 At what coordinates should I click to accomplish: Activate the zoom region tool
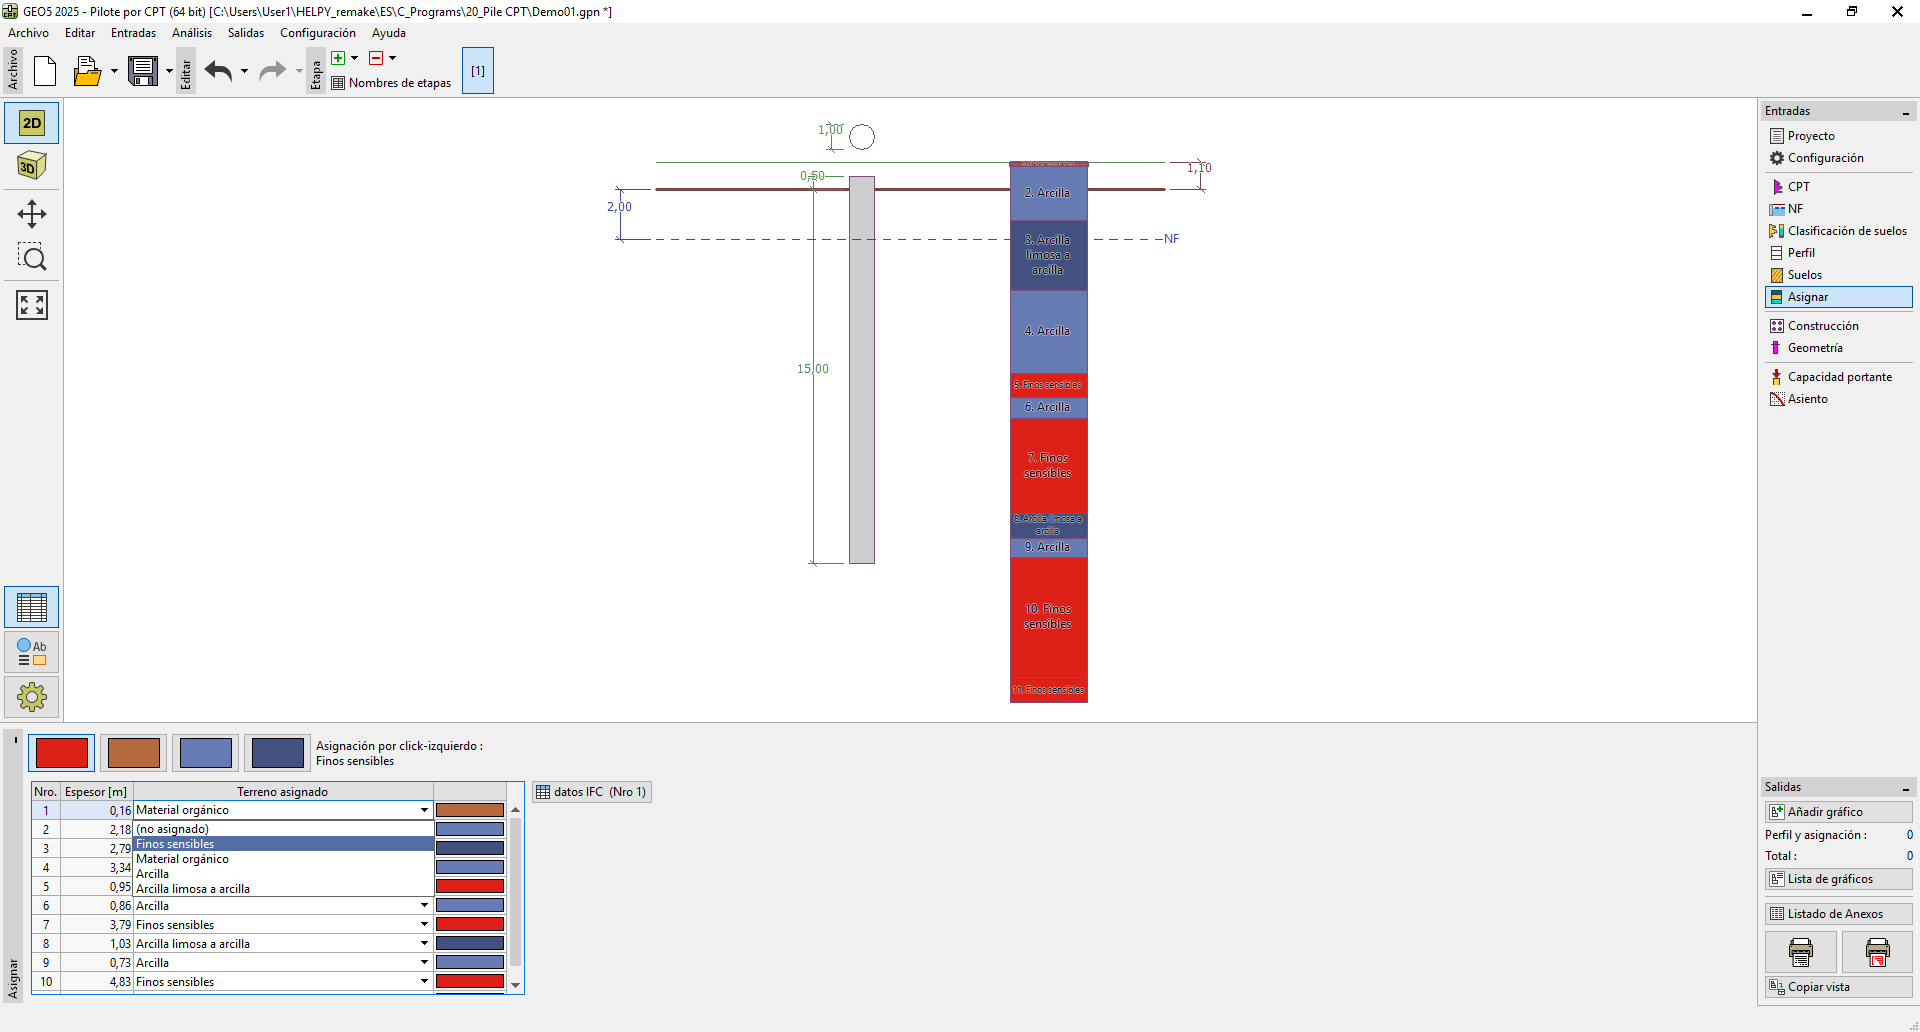(x=32, y=258)
